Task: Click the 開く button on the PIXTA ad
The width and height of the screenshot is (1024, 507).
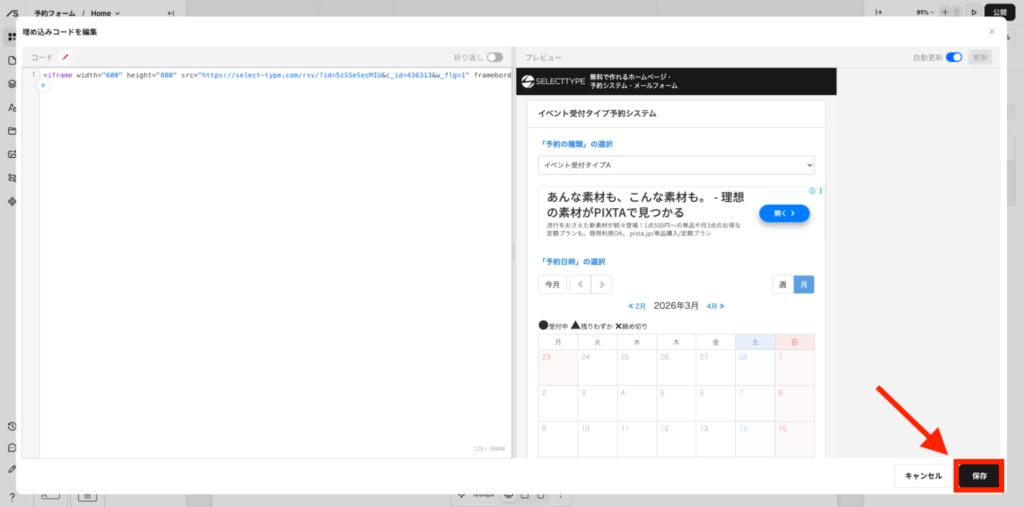Action: point(783,213)
